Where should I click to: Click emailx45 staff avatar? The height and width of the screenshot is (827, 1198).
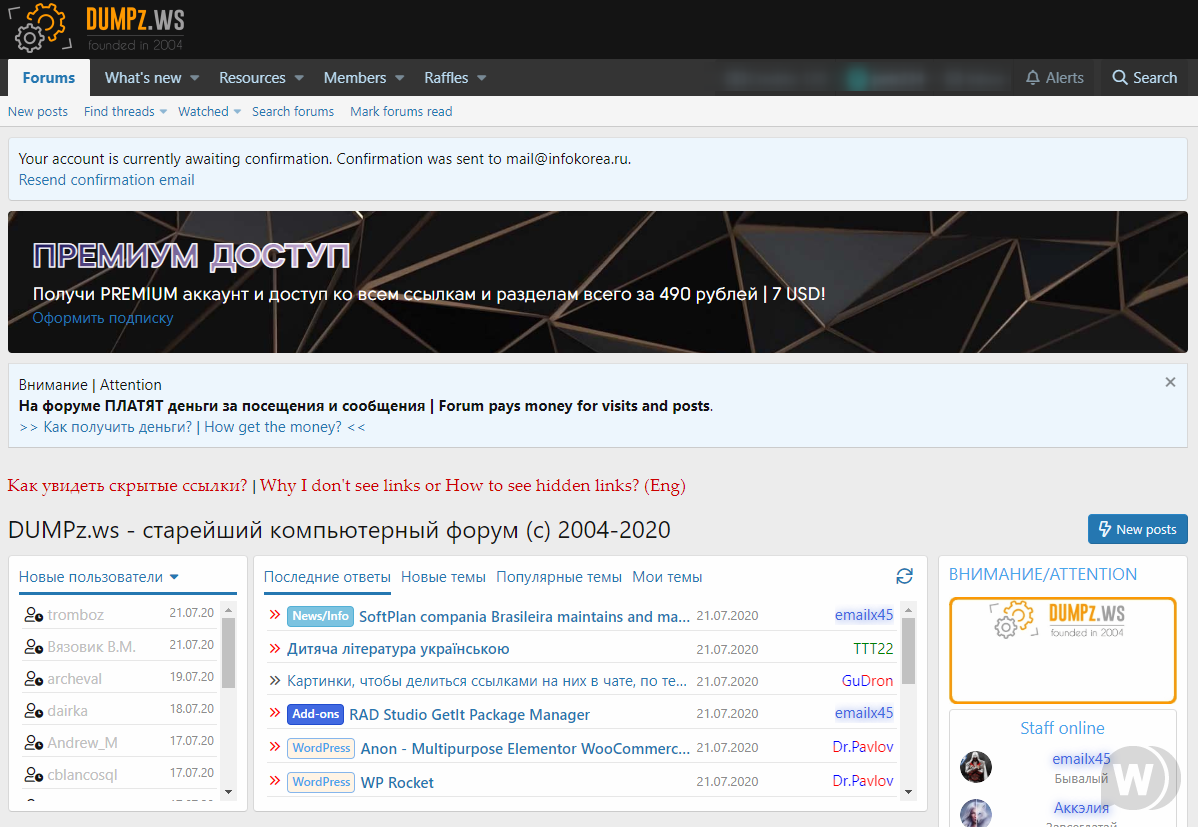[x=976, y=767]
